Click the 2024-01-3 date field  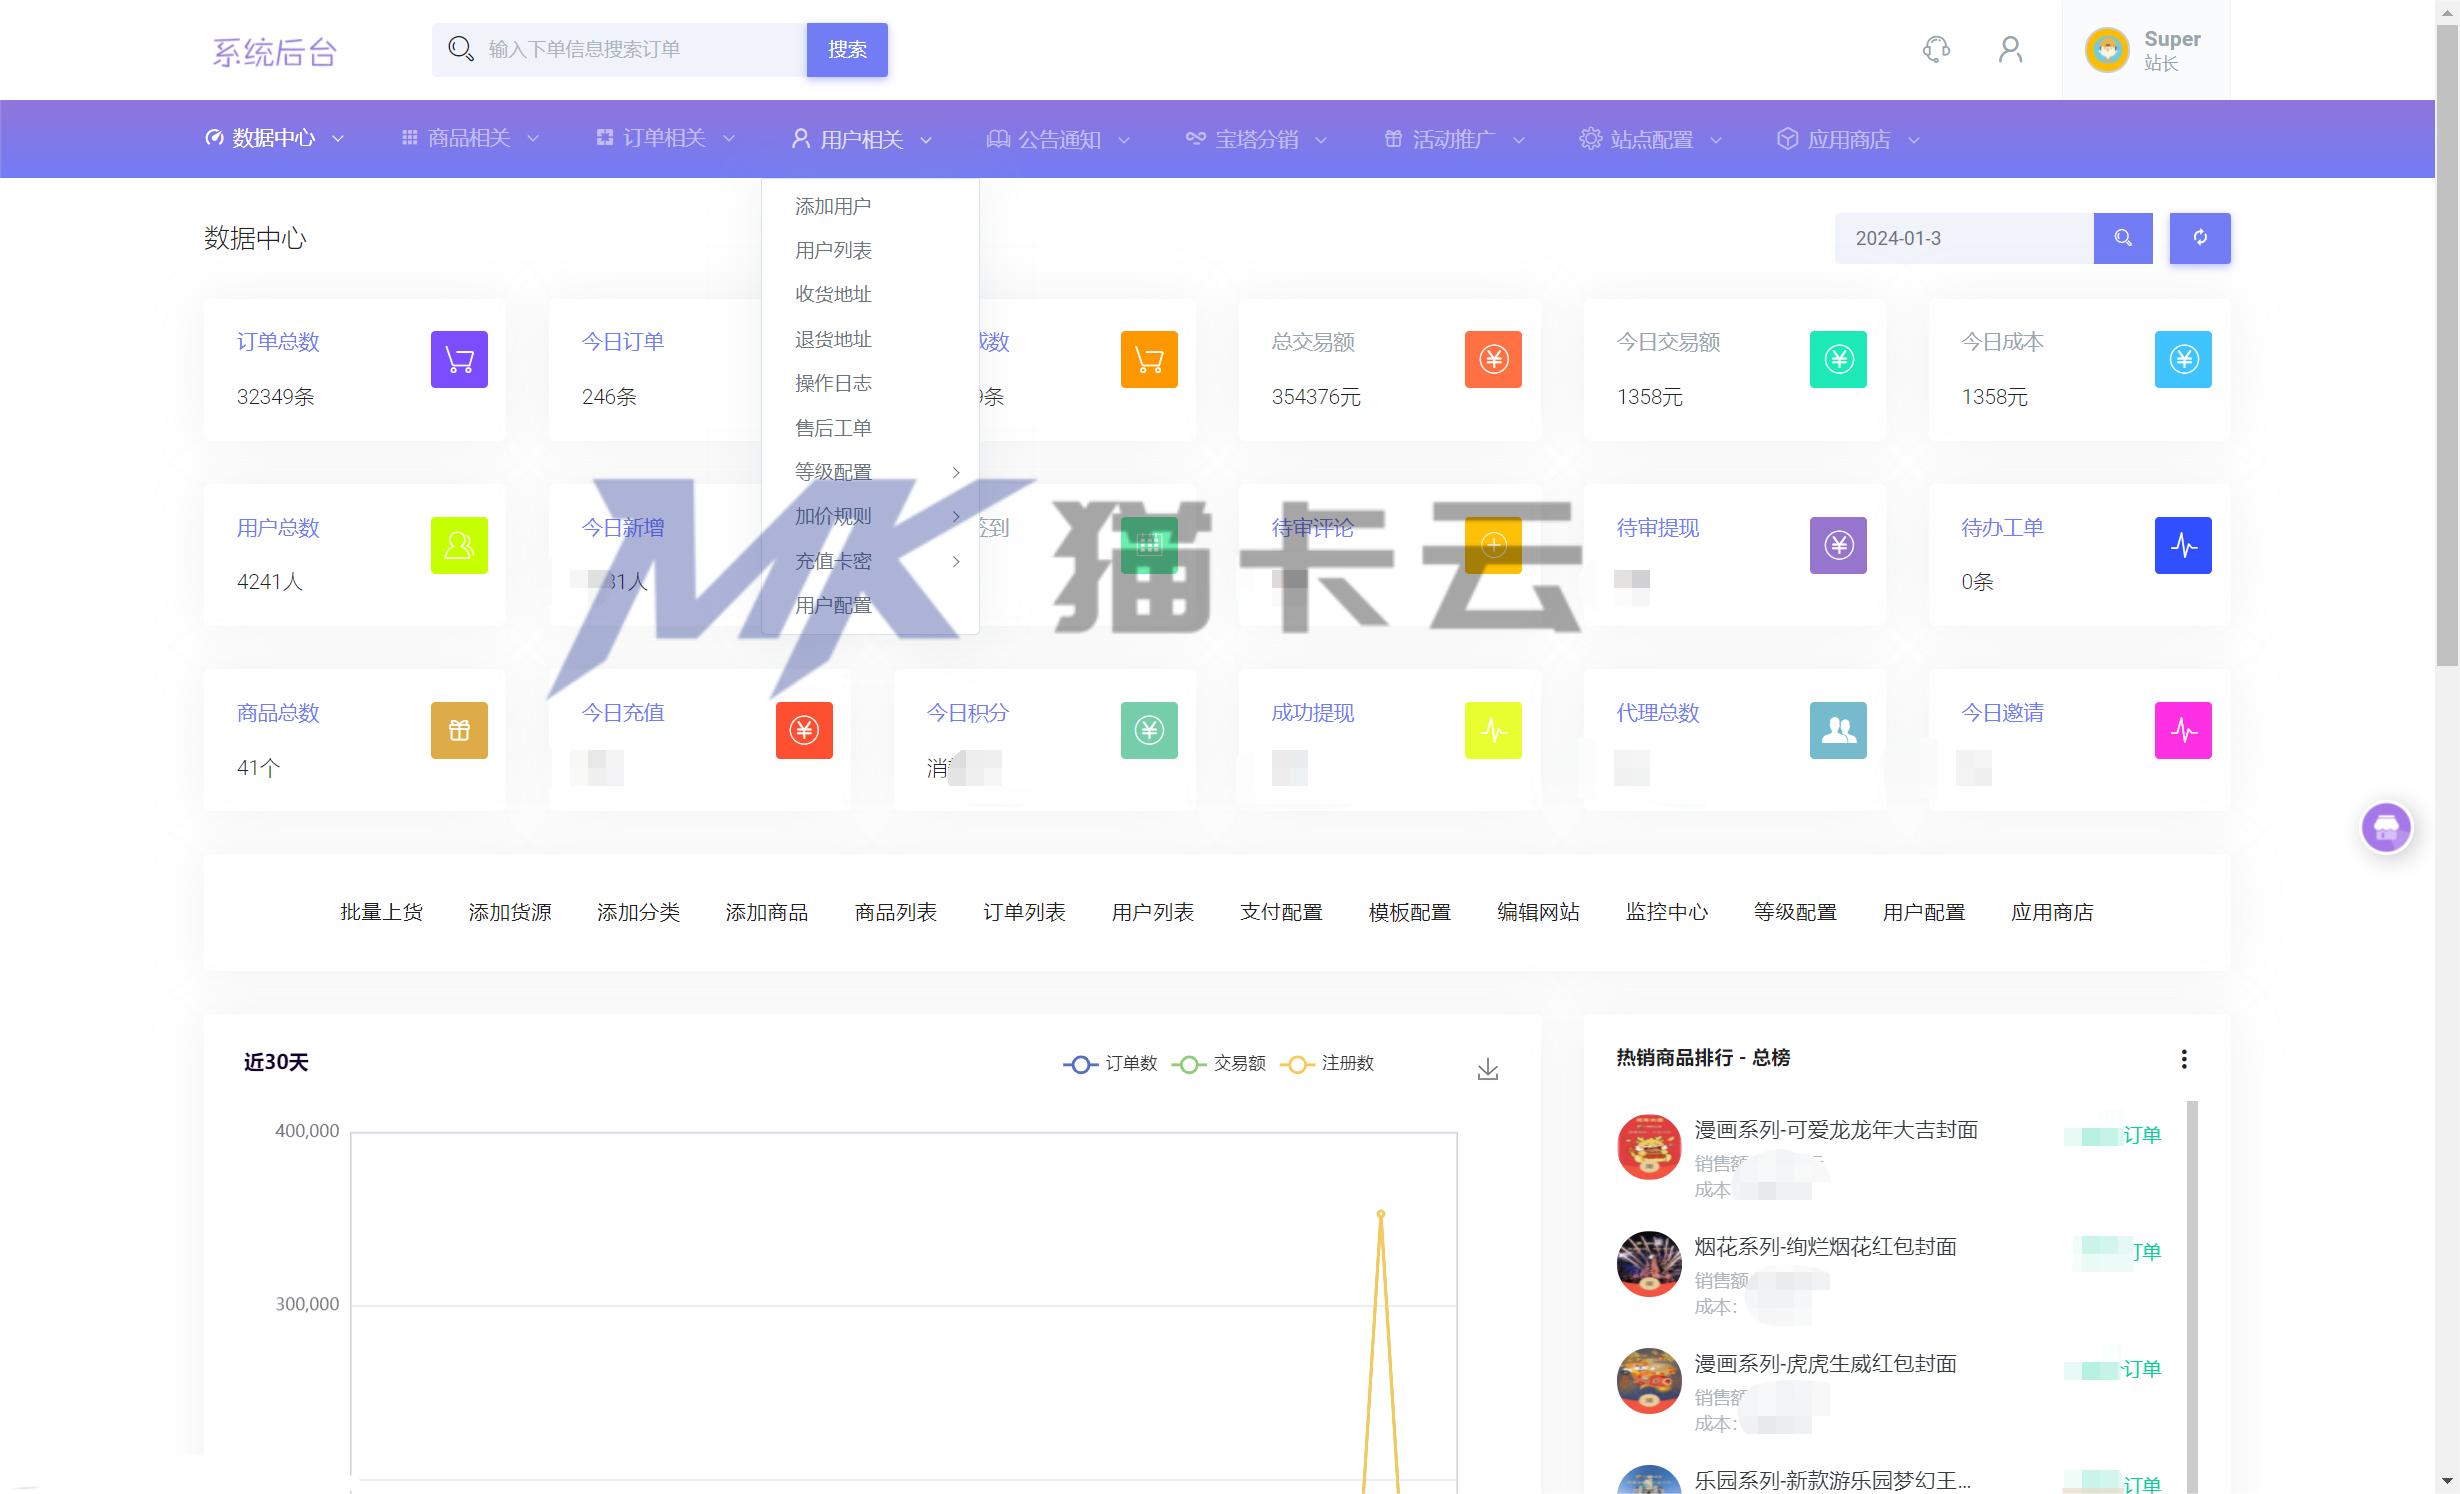(x=1964, y=238)
